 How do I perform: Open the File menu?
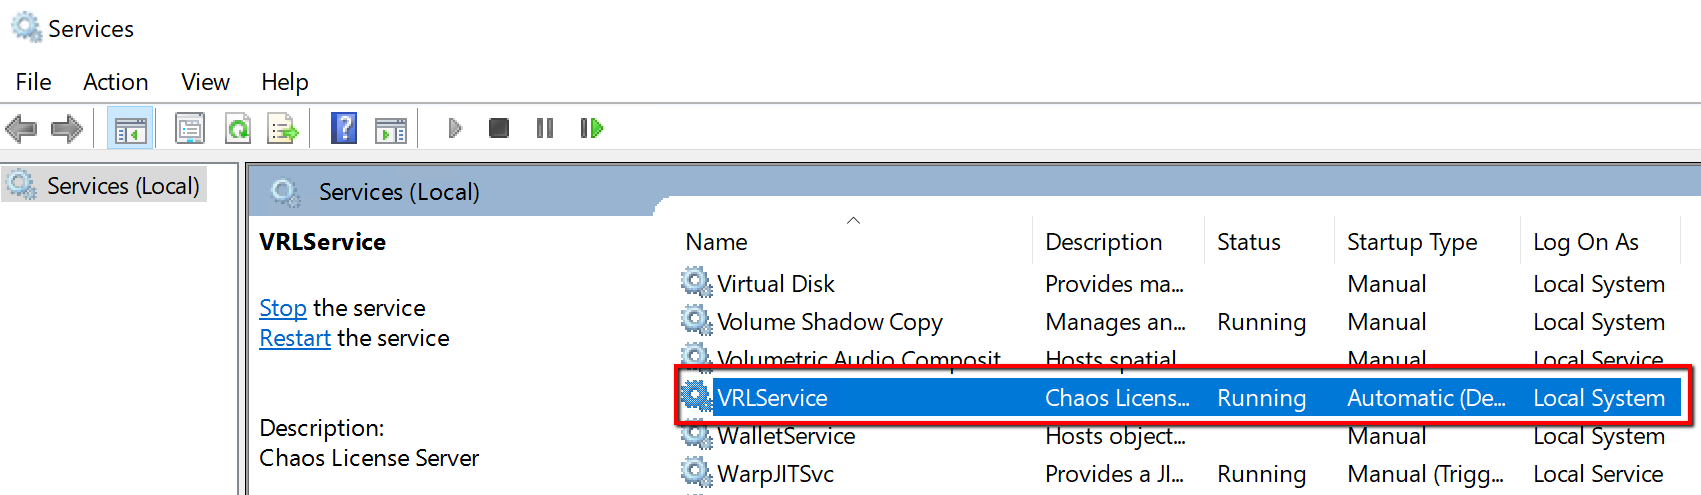coord(33,82)
